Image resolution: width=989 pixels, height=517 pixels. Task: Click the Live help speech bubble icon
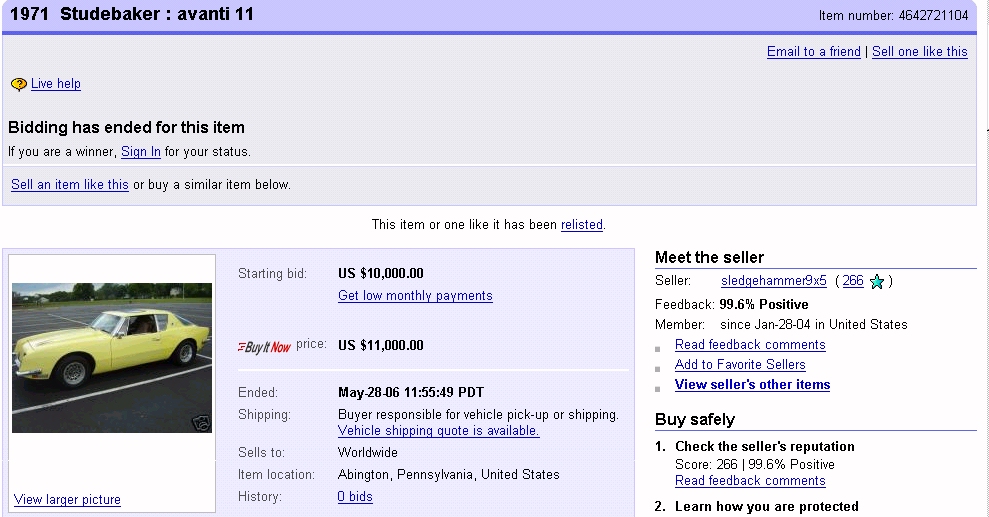click(18, 85)
